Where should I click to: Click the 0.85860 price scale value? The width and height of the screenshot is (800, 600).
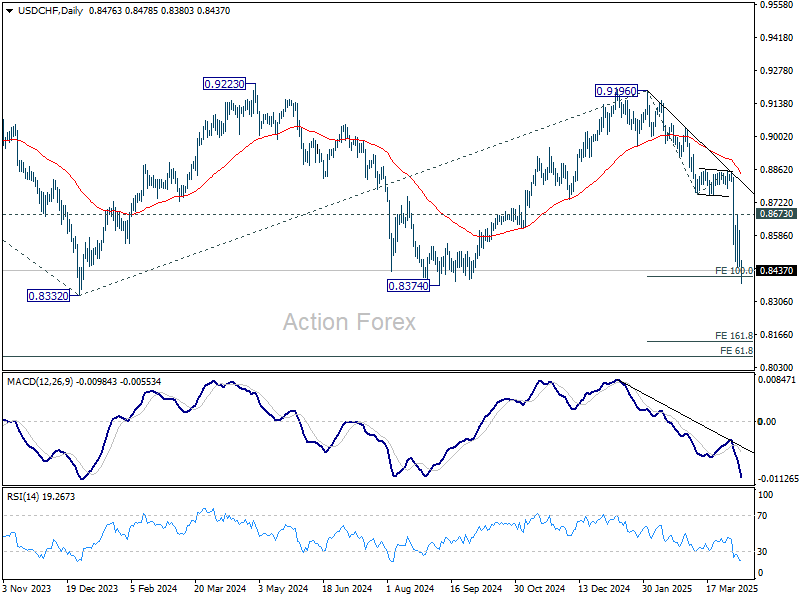777,236
